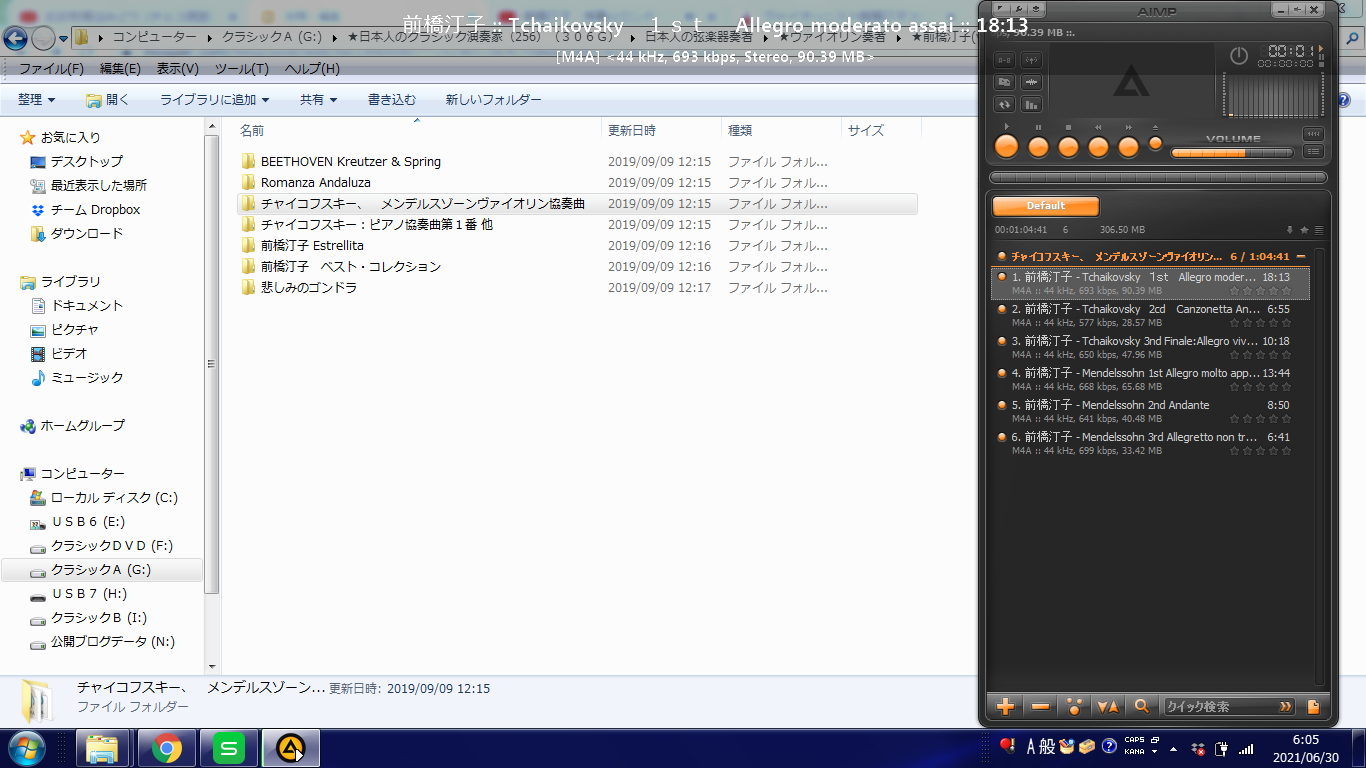This screenshot has width=1366, height=768.
Task: Stop playback in AIMP
Action: [1068, 146]
